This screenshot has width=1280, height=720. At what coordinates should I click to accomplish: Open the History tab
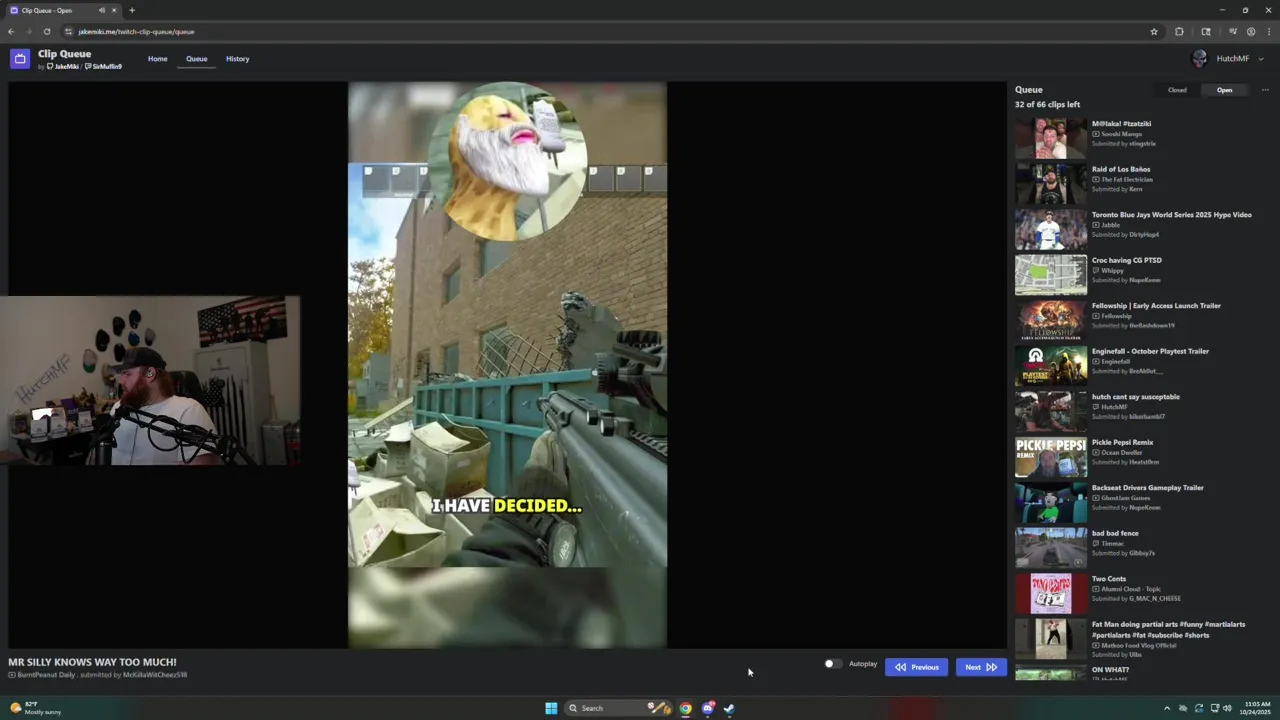(237, 59)
